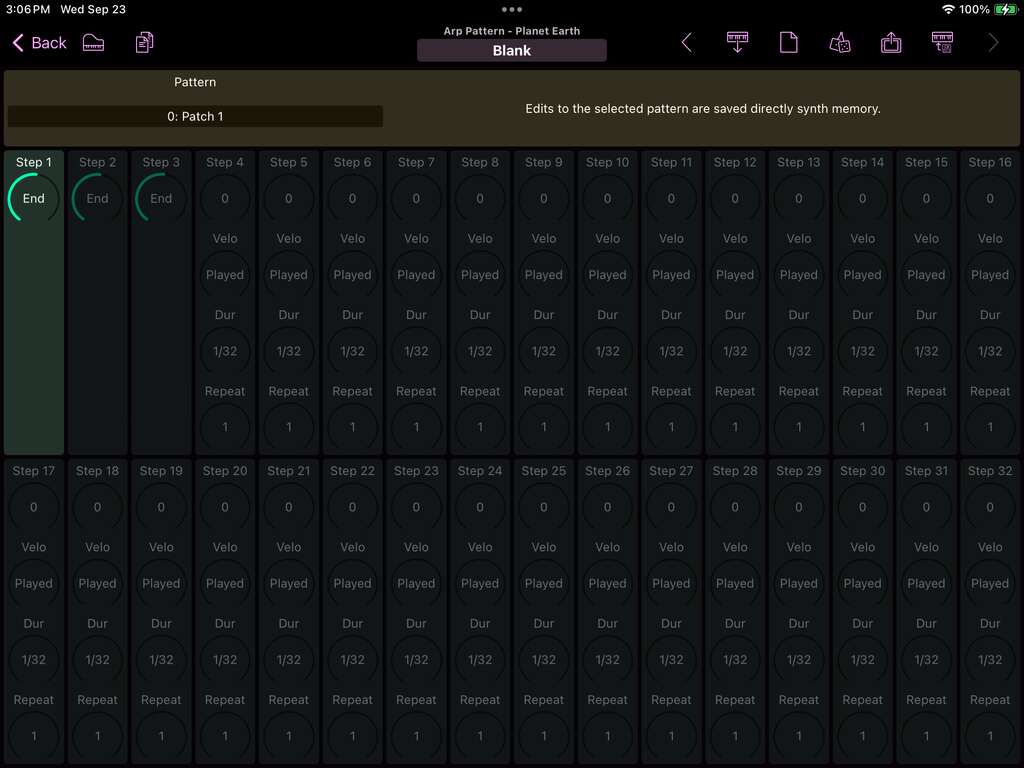Go to previous patch with left chevron
Screen dimensions: 1024x768
click(686, 43)
